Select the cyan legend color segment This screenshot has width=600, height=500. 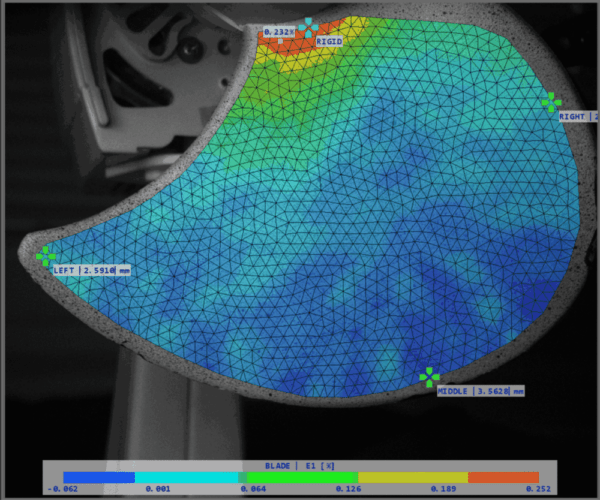[189, 478]
